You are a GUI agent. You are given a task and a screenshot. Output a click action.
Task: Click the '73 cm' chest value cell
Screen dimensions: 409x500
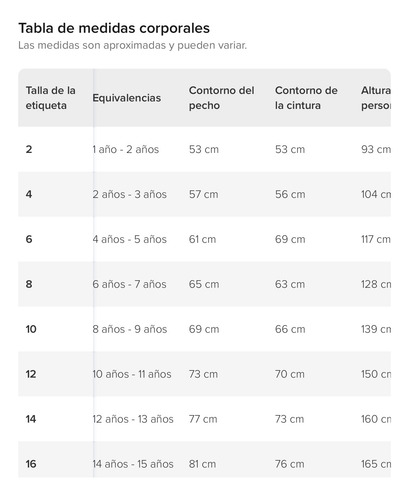tap(203, 374)
